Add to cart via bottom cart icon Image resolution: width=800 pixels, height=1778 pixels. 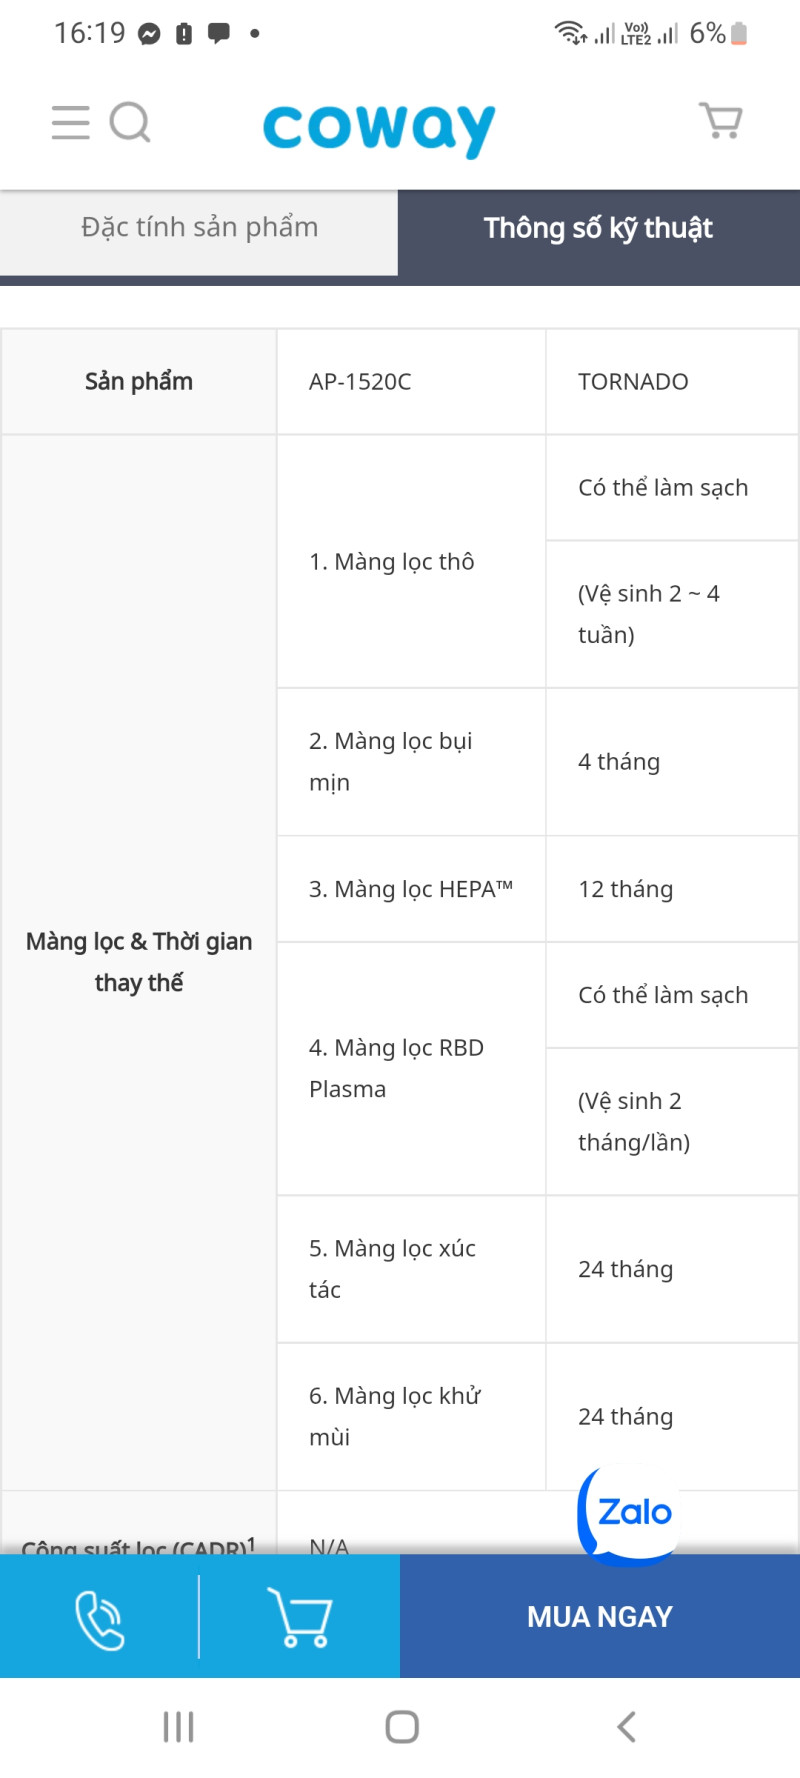299,1617
